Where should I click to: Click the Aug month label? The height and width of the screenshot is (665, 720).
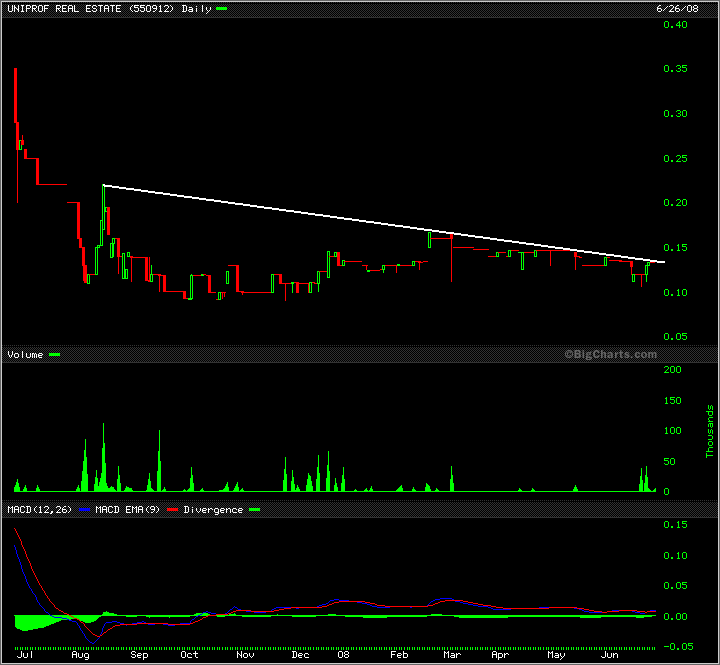pos(80,654)
